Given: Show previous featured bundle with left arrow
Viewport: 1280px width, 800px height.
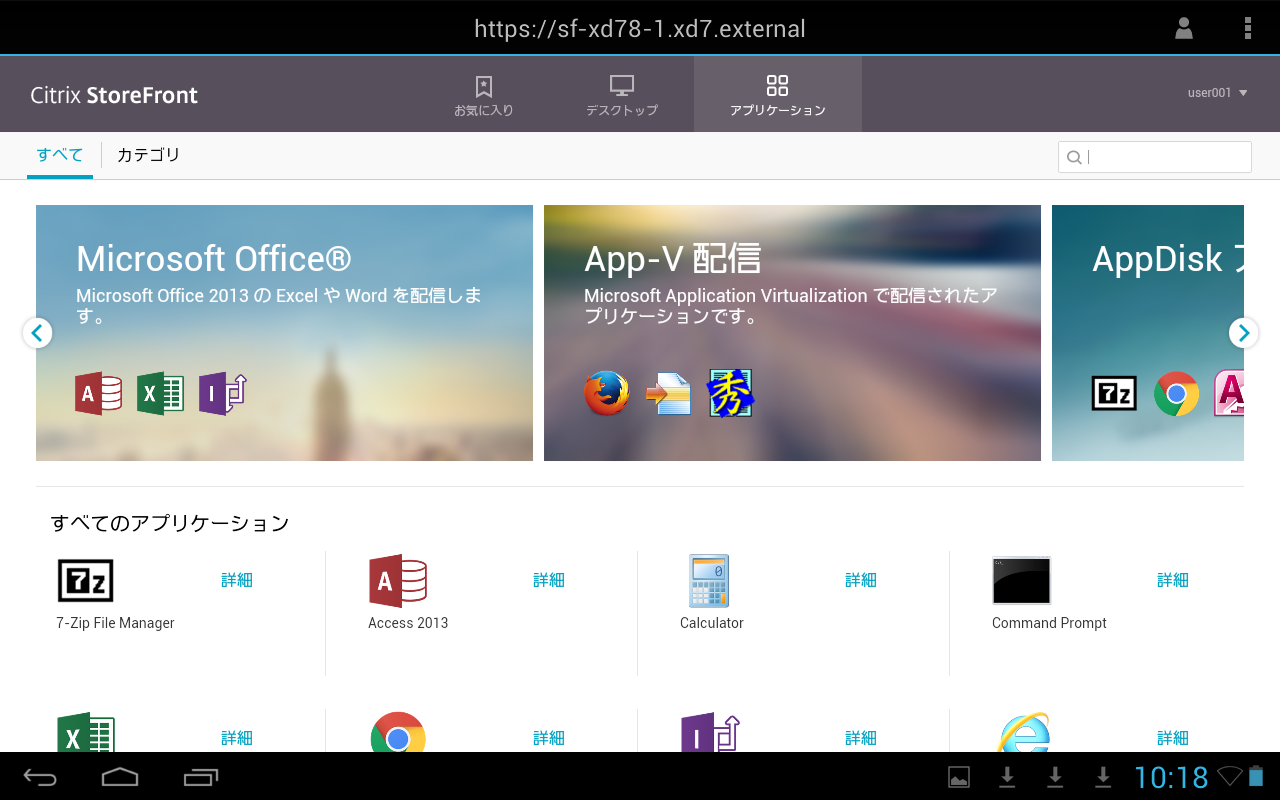Looking at the screenshot, I should click(x=37, y=333).
